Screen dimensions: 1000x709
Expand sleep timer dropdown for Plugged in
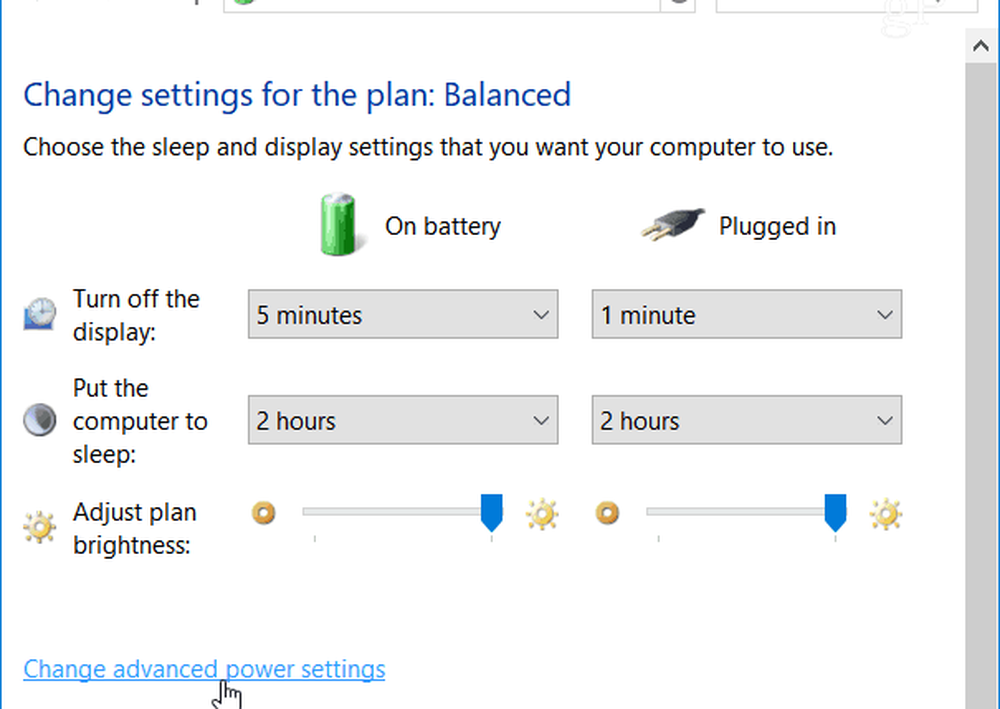[x=746, y=421]
